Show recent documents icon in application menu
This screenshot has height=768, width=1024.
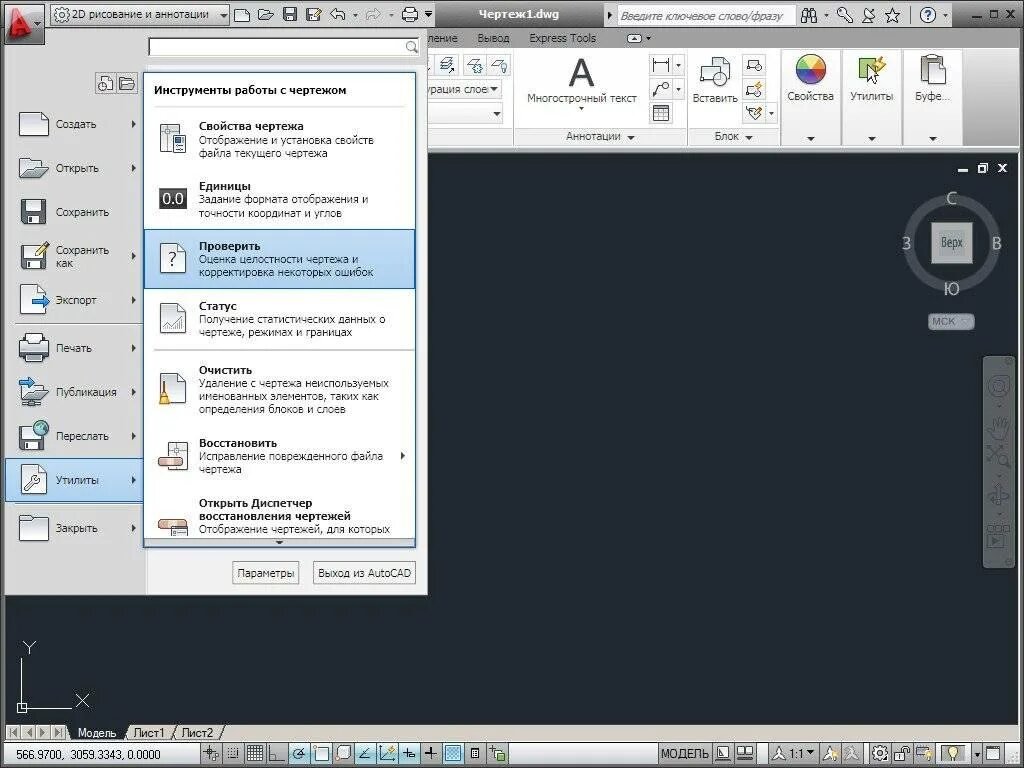[x=105, y=84]
